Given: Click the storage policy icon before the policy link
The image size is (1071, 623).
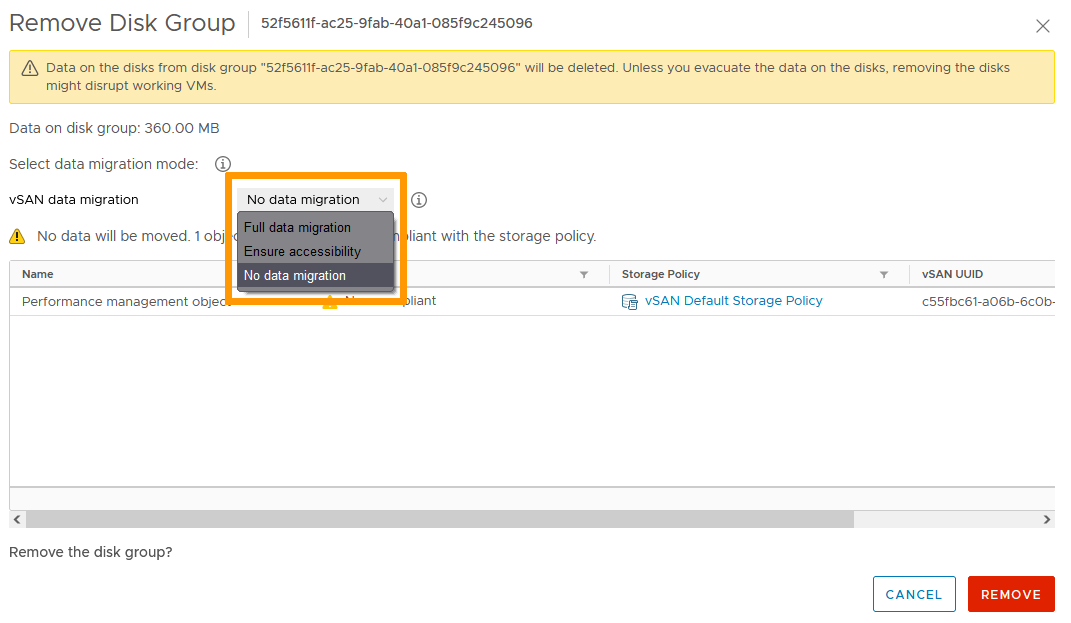Looking at the screenshot, I should click(x=630, y=301).
